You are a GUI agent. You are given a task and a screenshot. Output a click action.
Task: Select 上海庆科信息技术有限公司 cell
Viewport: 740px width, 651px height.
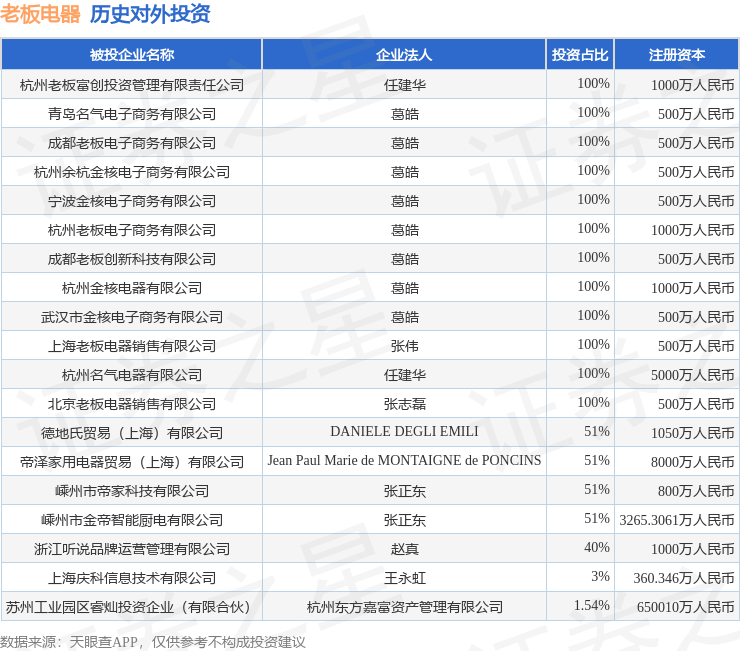coord(132,578)
